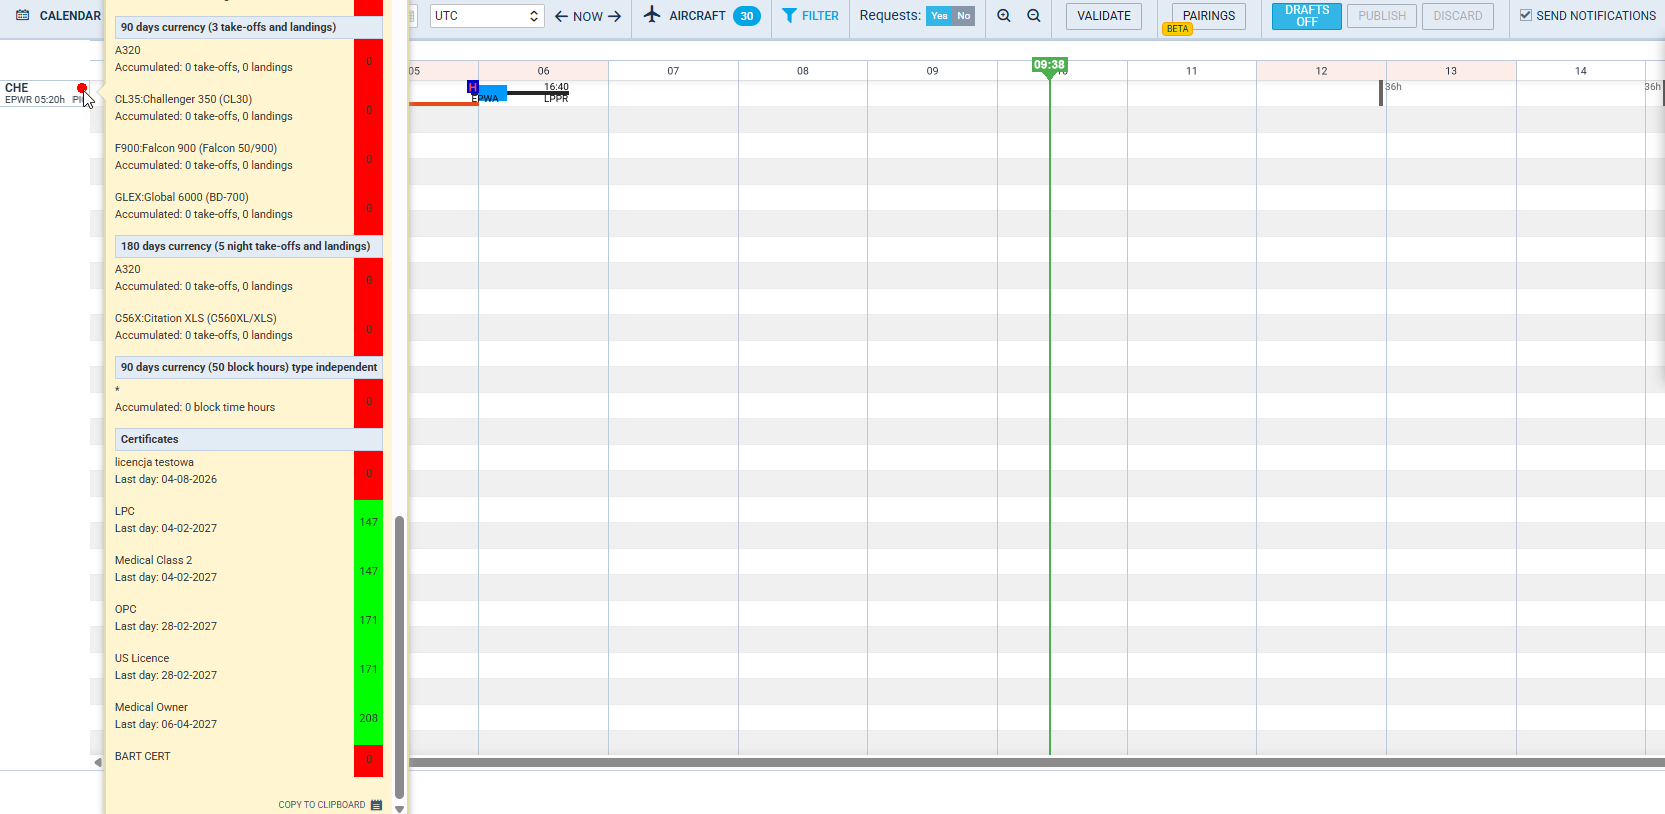Click green 208 indicator for Medical Owner

pyautogui.click(x=368, y=718)
